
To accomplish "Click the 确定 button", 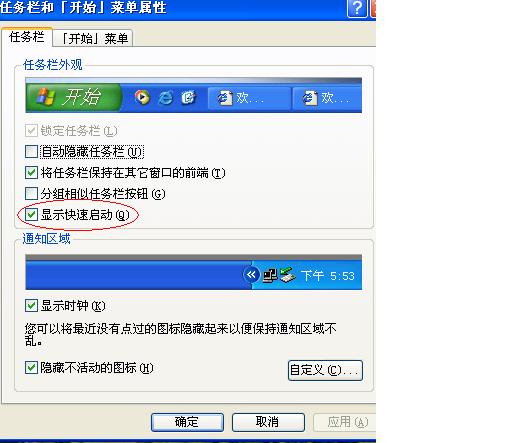I will click(187, 422).
